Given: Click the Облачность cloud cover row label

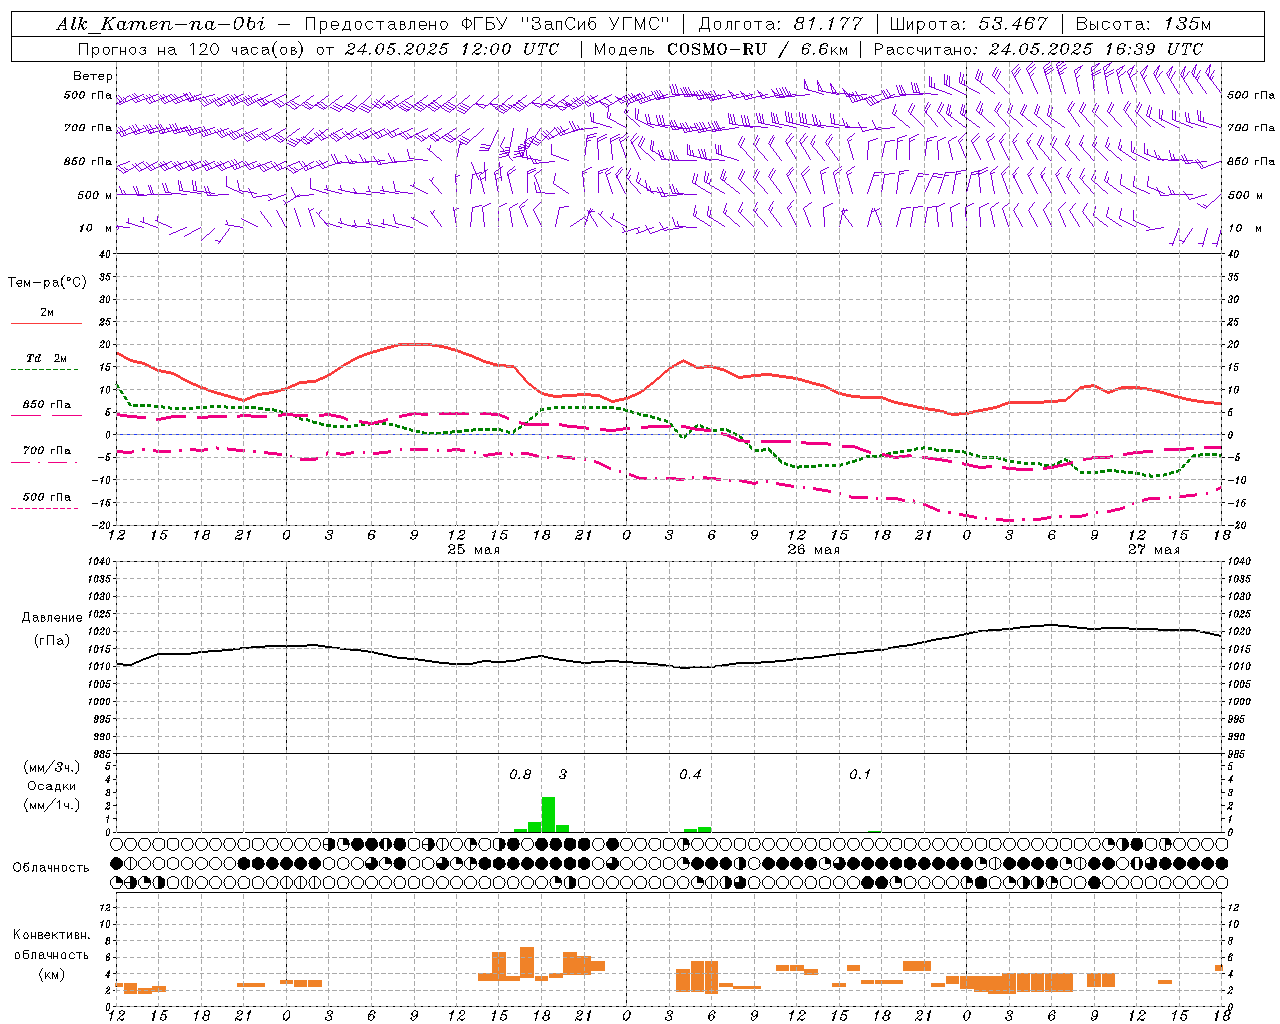Looking at the screenshot, I should 51,868.
